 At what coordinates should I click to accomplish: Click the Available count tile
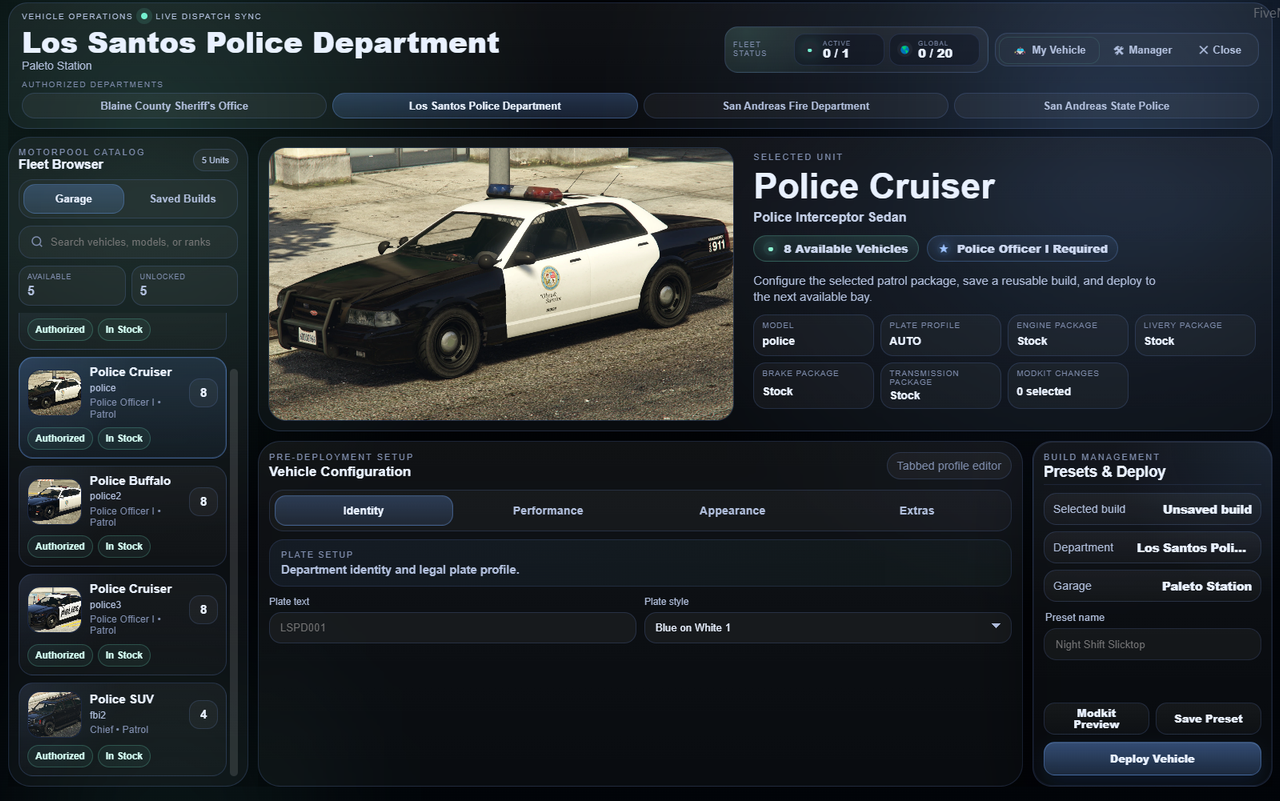(x=72, y=285)
